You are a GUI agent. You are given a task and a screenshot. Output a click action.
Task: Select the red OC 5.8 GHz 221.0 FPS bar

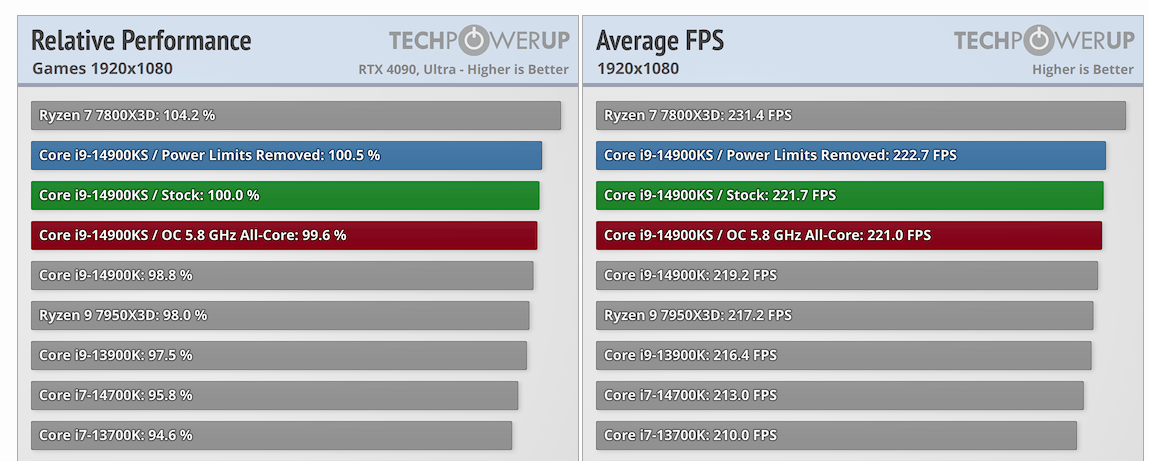pyautogui.click(x=849, y=235)
